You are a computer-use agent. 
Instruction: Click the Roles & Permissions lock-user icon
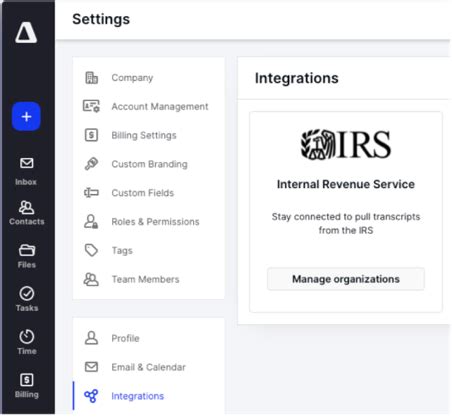[91, 221]
